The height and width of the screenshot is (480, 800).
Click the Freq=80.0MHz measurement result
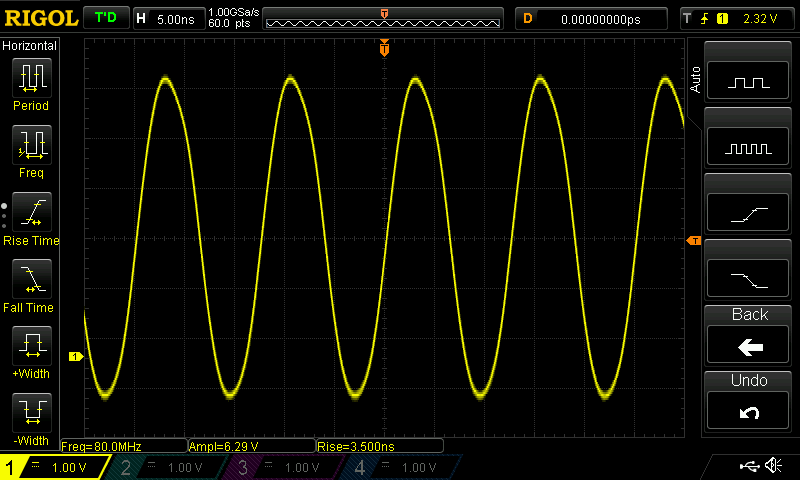124,446
